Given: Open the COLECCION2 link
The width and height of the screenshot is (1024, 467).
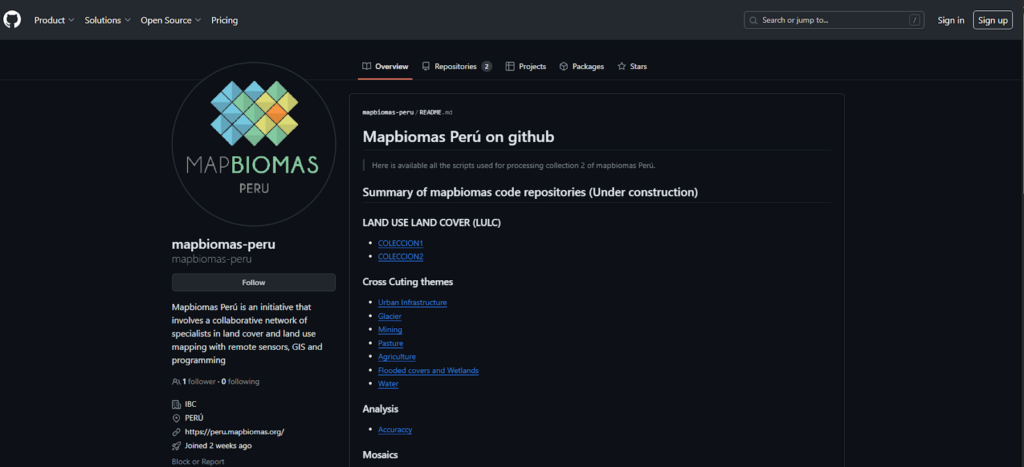Looking at the screenshot, I should pos(400,257).
